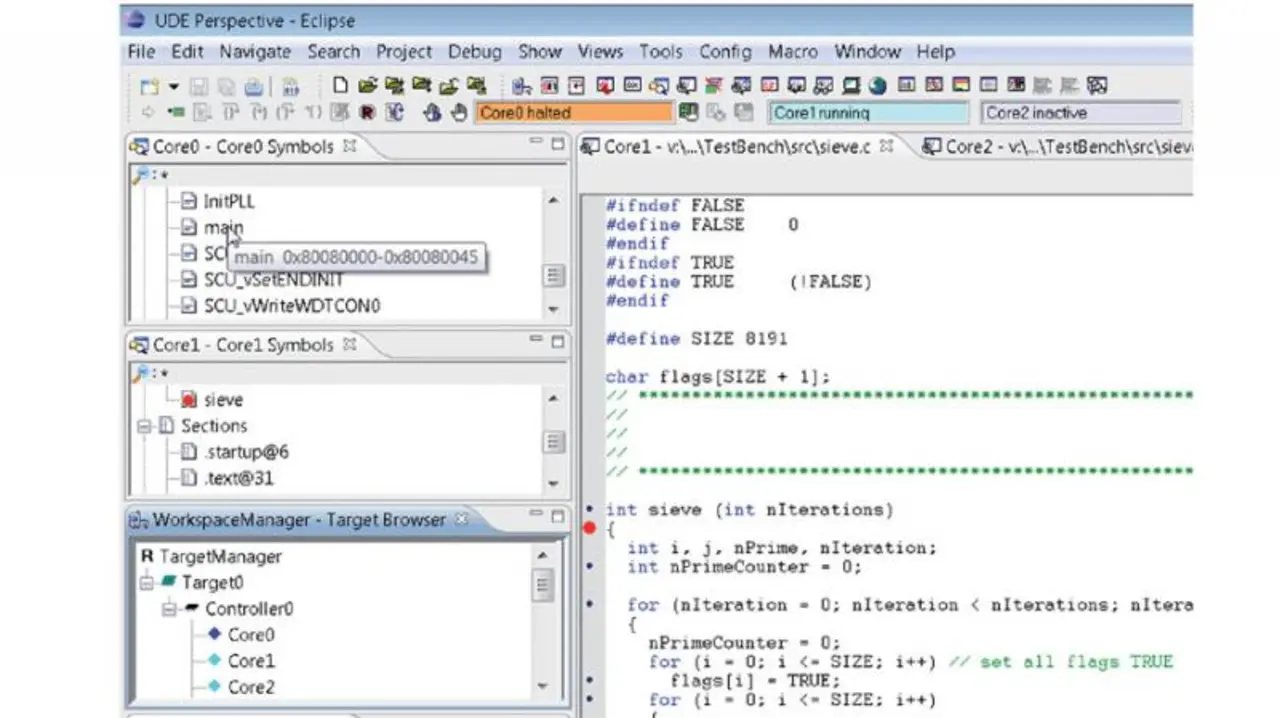
Task: Click the Core0 halted status field
Action: pyautogui.click(x=573, y=113)
